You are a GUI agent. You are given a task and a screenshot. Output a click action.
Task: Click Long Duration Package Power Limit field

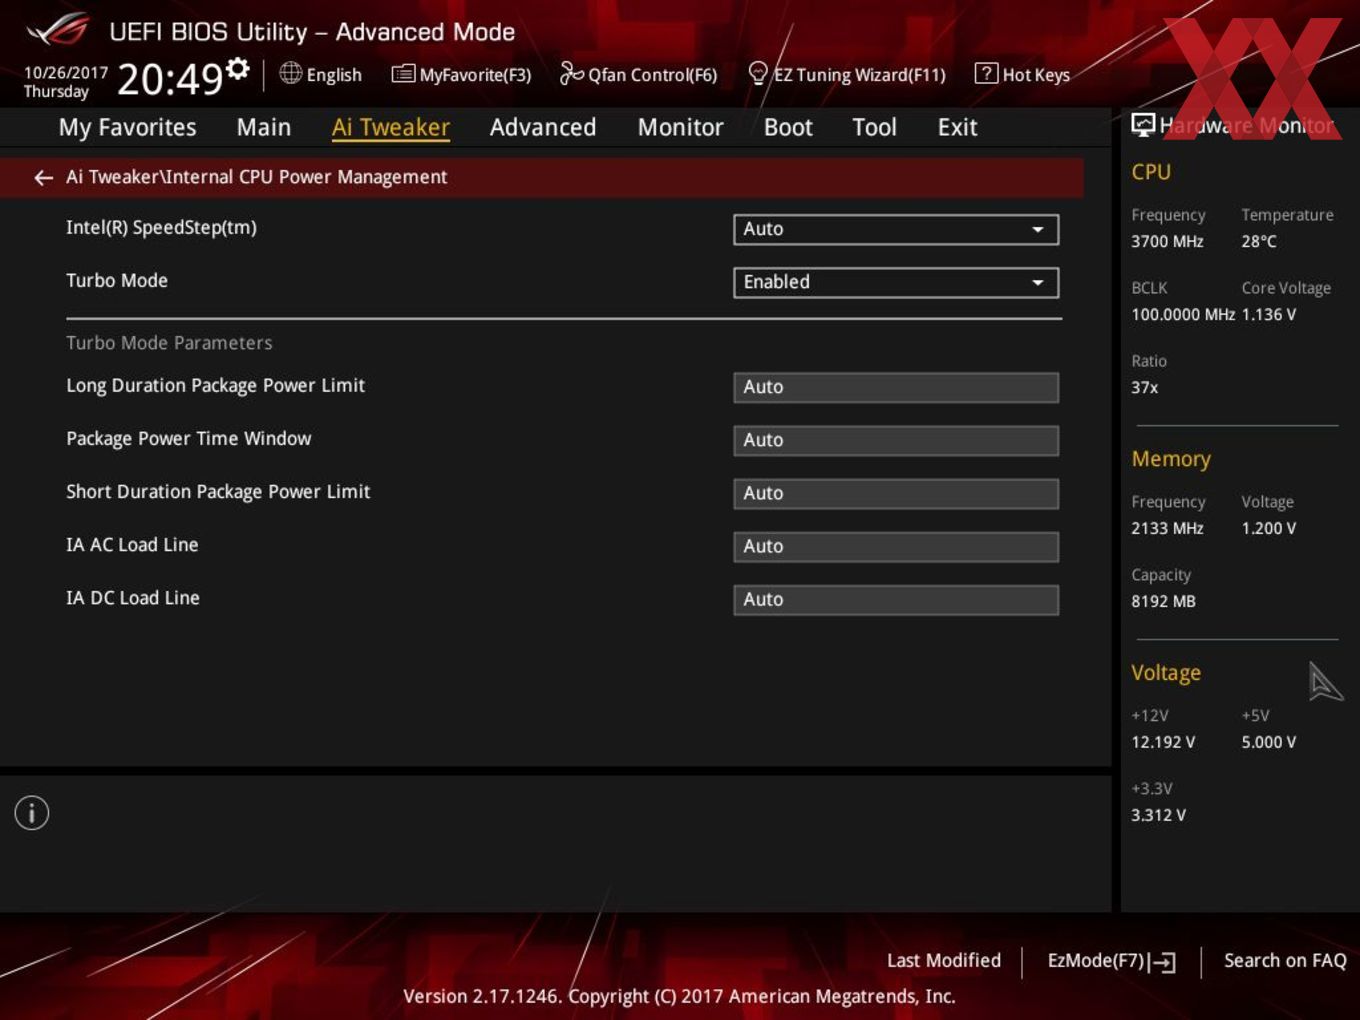coord(896,387)
